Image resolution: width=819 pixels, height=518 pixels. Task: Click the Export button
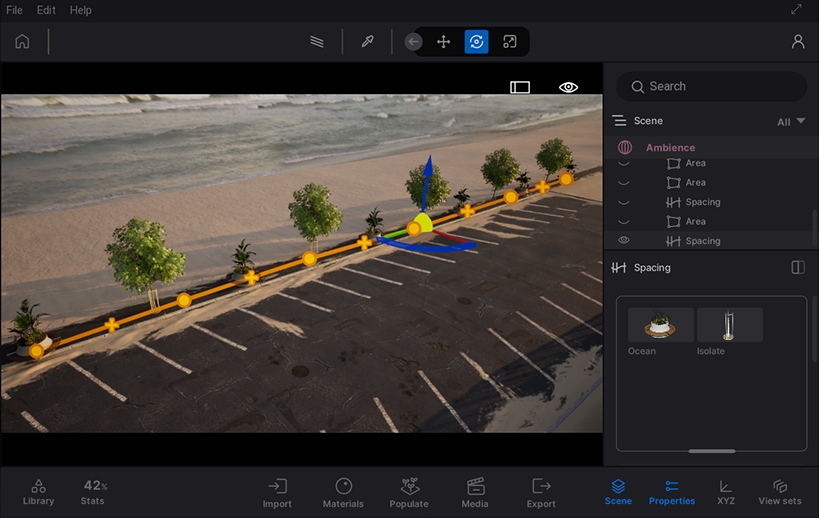tap(541, 491)
